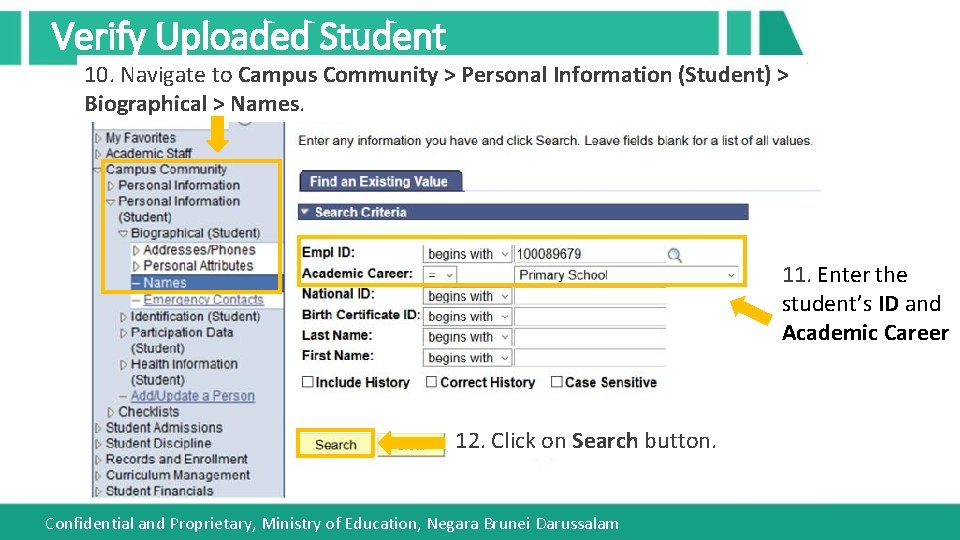The width and height of the screenshot is (960, 540).
Task: Expand the Health Information (Student) folder
Action: click(x=123, y=365)
